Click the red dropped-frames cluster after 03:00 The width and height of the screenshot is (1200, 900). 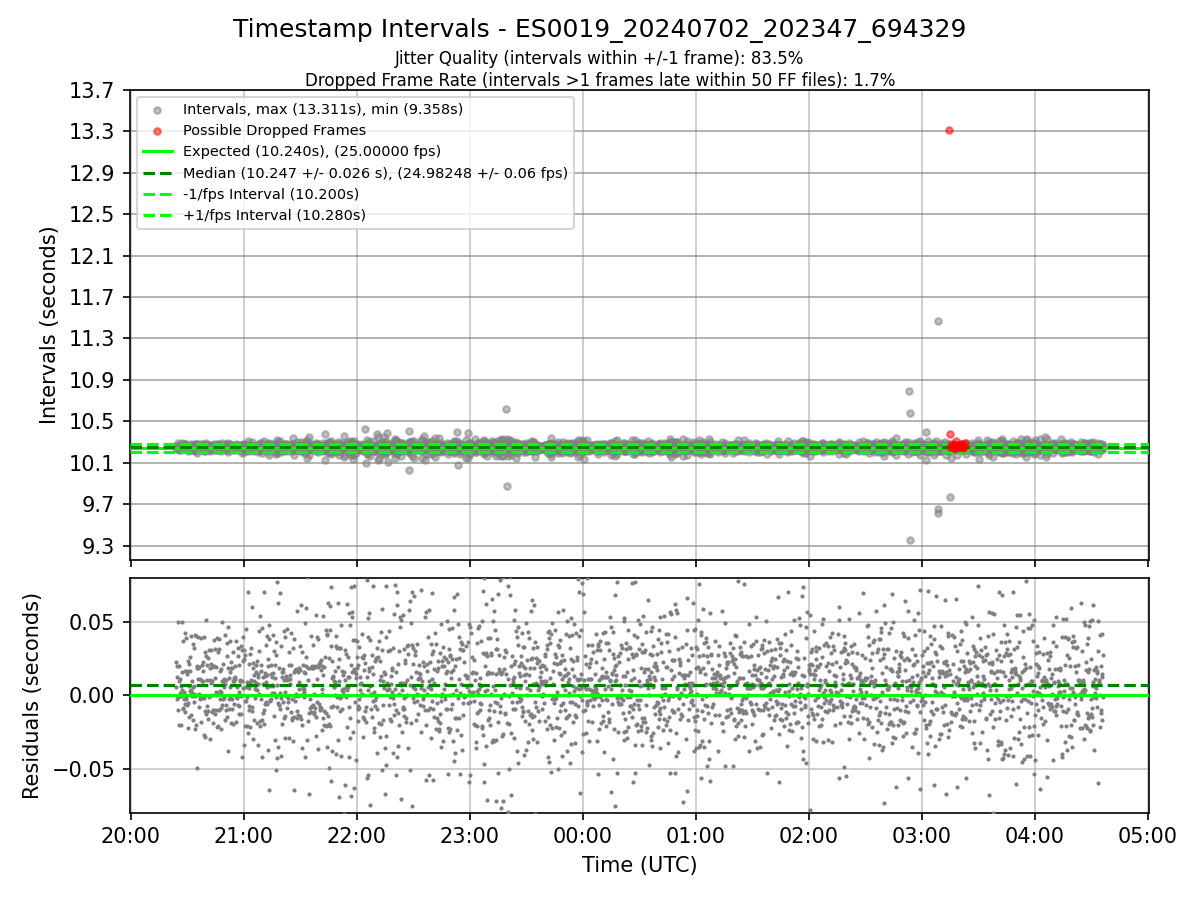pyautogui.click(x=958, y=445)
